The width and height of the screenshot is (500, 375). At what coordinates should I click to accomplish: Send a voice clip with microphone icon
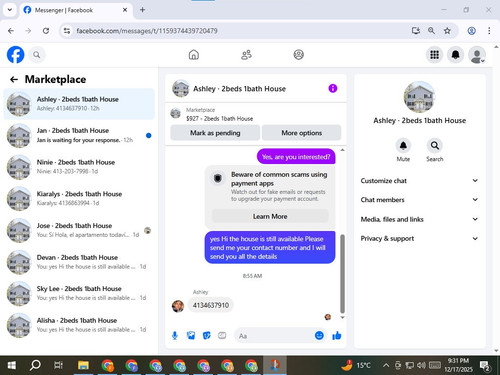(175, 335)
